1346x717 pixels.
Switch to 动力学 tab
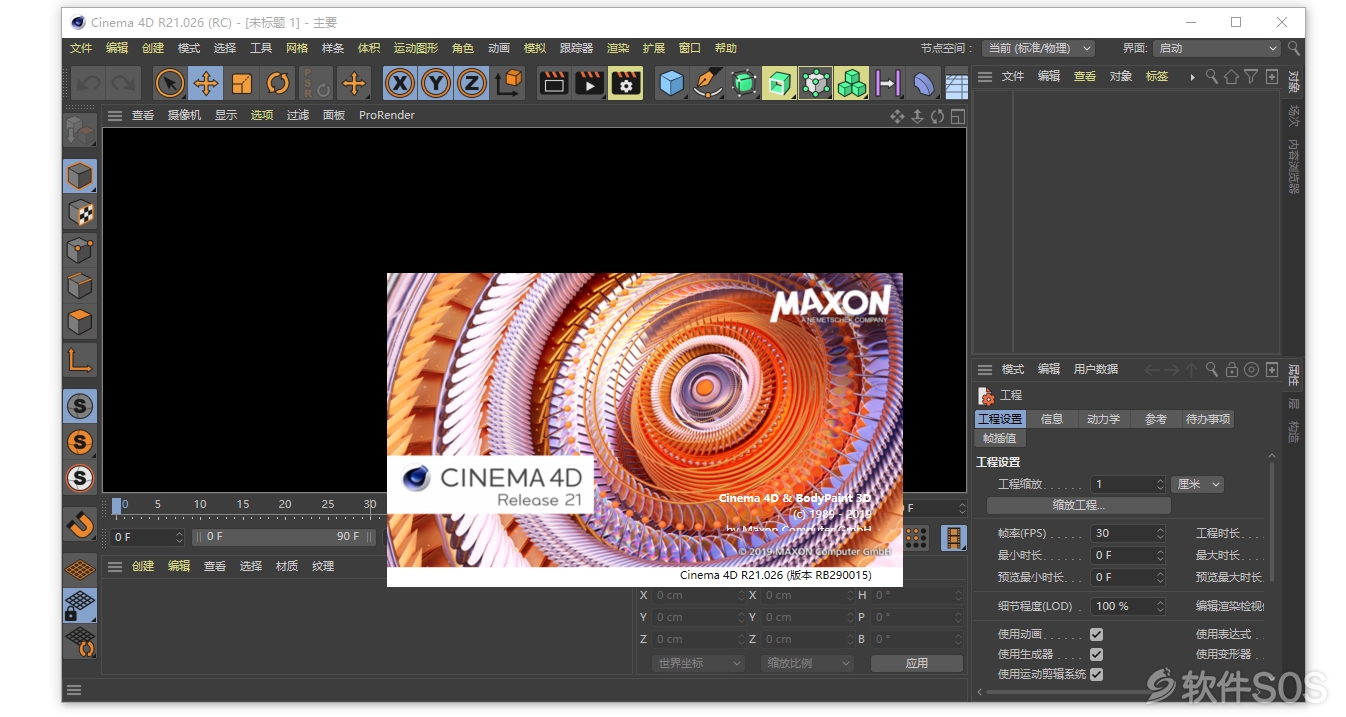[1103, 419]
